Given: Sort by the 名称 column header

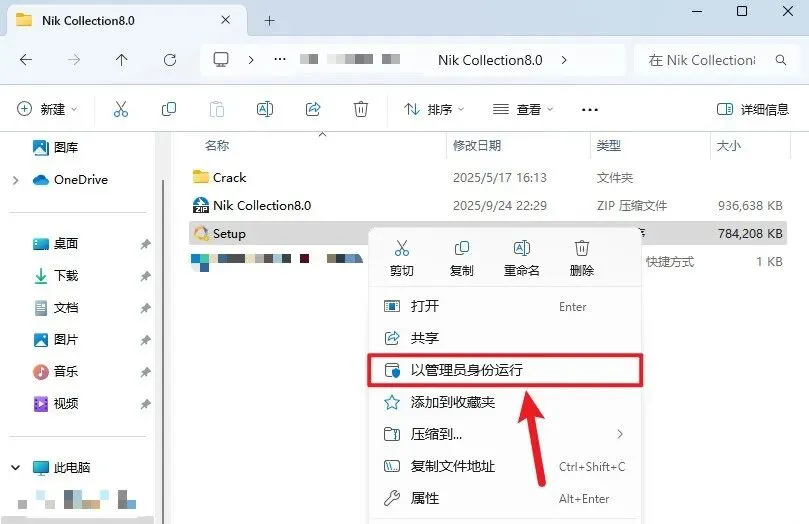Looking at the screenshot, I should (217, 145).
